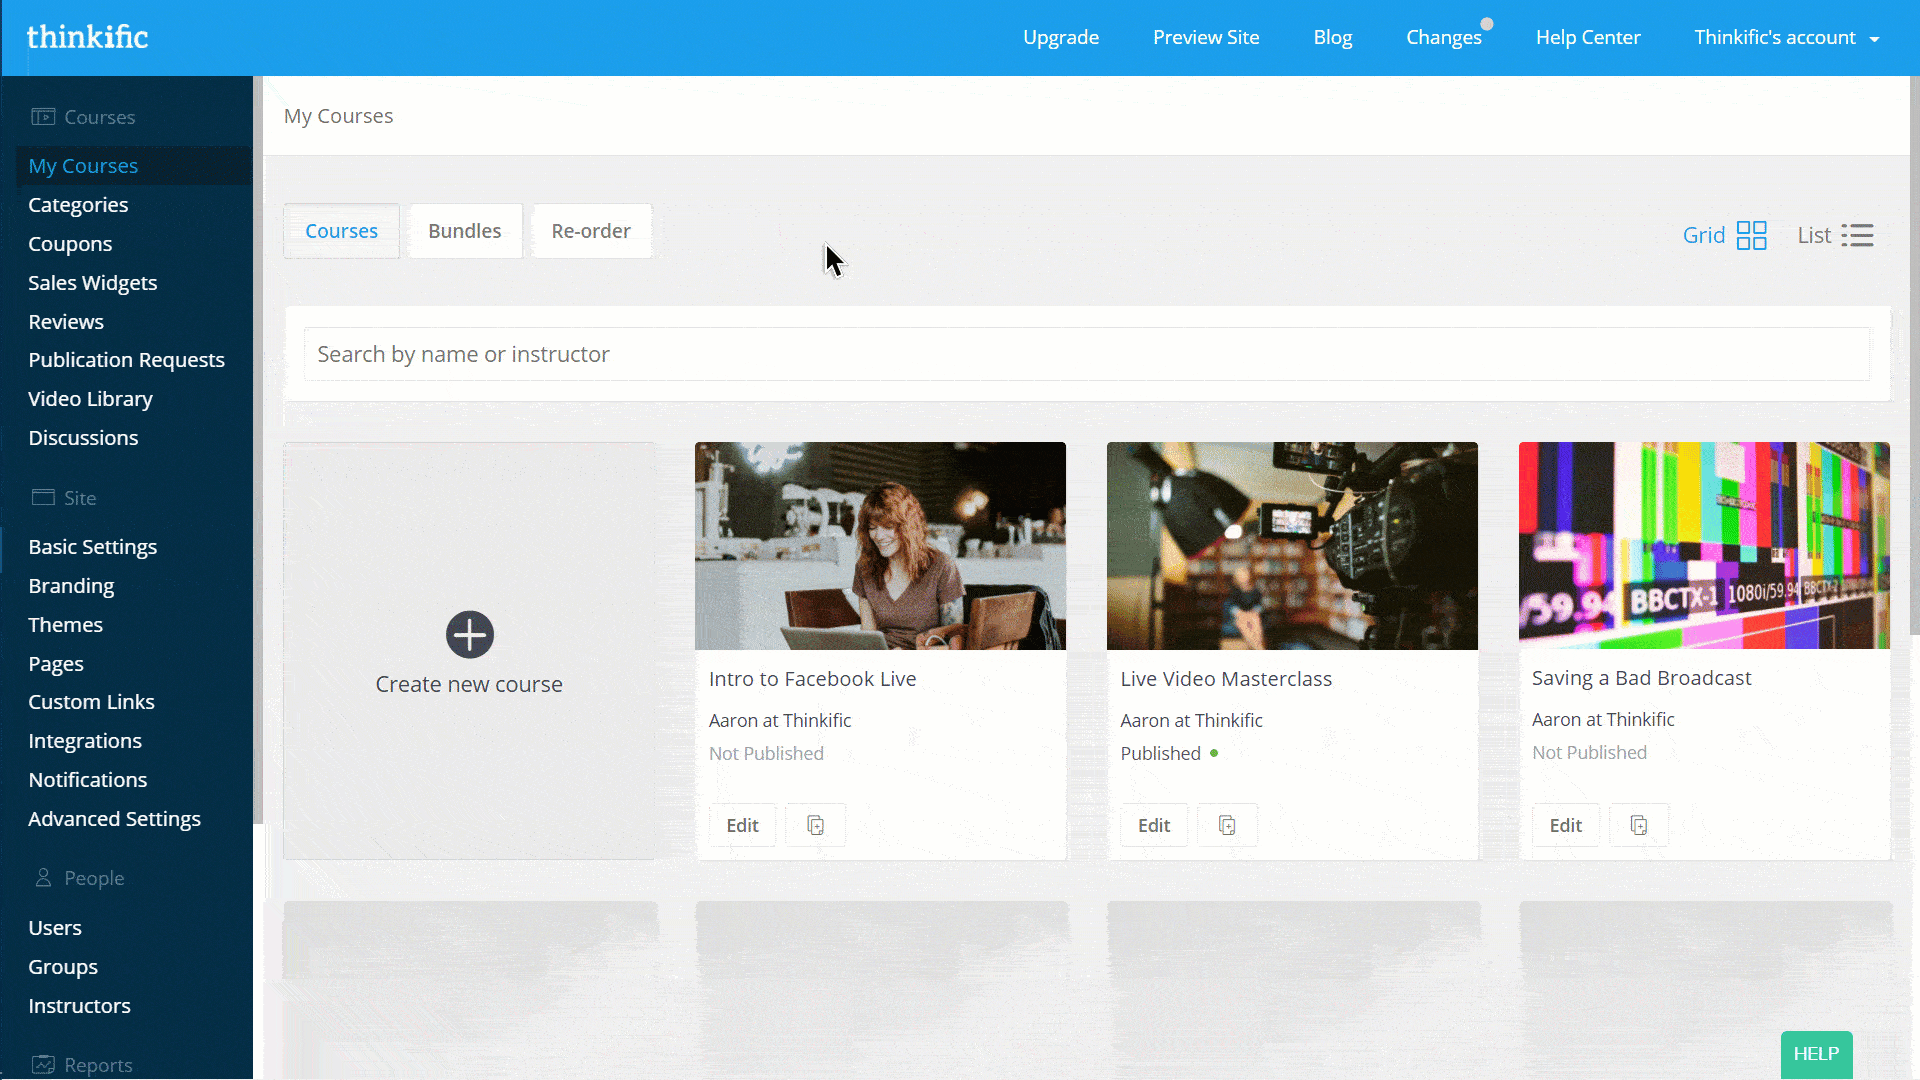Open Notifications in sidebar

click(87, 780)
